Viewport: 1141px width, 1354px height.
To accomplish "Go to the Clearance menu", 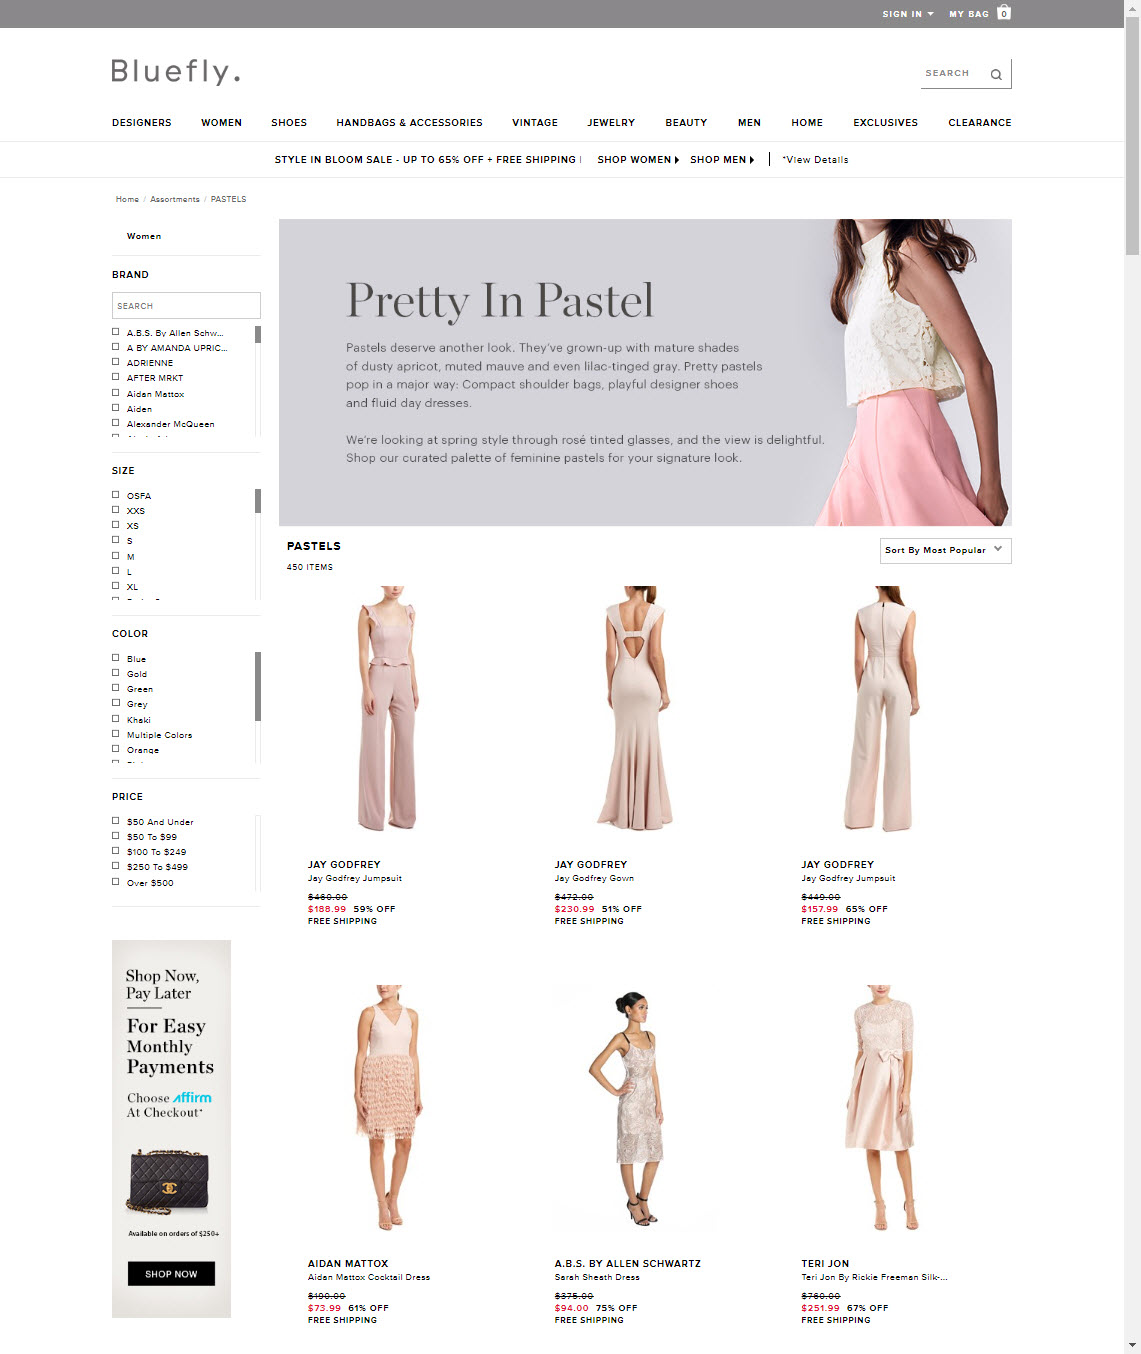I will 979,123.
